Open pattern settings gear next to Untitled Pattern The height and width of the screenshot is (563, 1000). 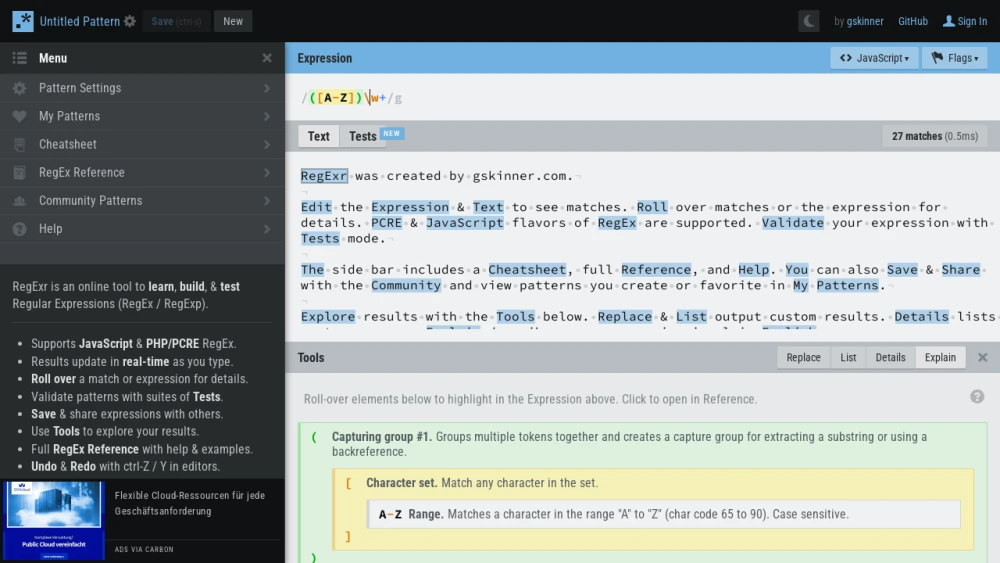(x=130, y=21)
